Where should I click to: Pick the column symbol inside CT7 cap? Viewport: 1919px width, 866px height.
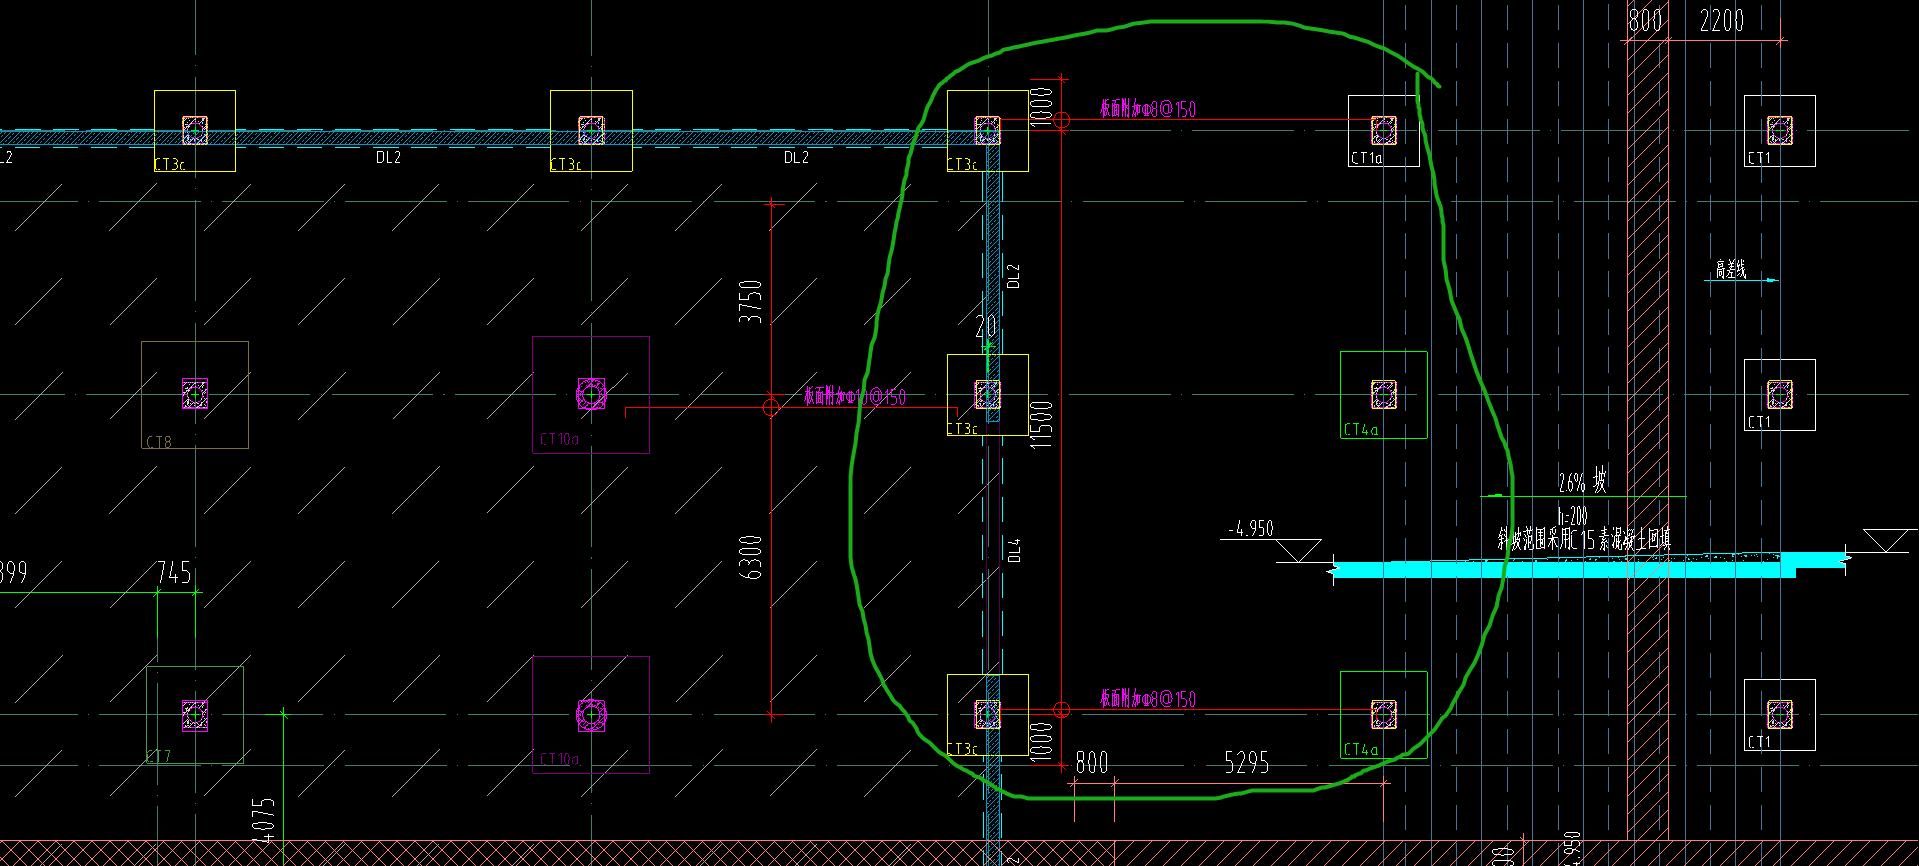pos(195,714)
